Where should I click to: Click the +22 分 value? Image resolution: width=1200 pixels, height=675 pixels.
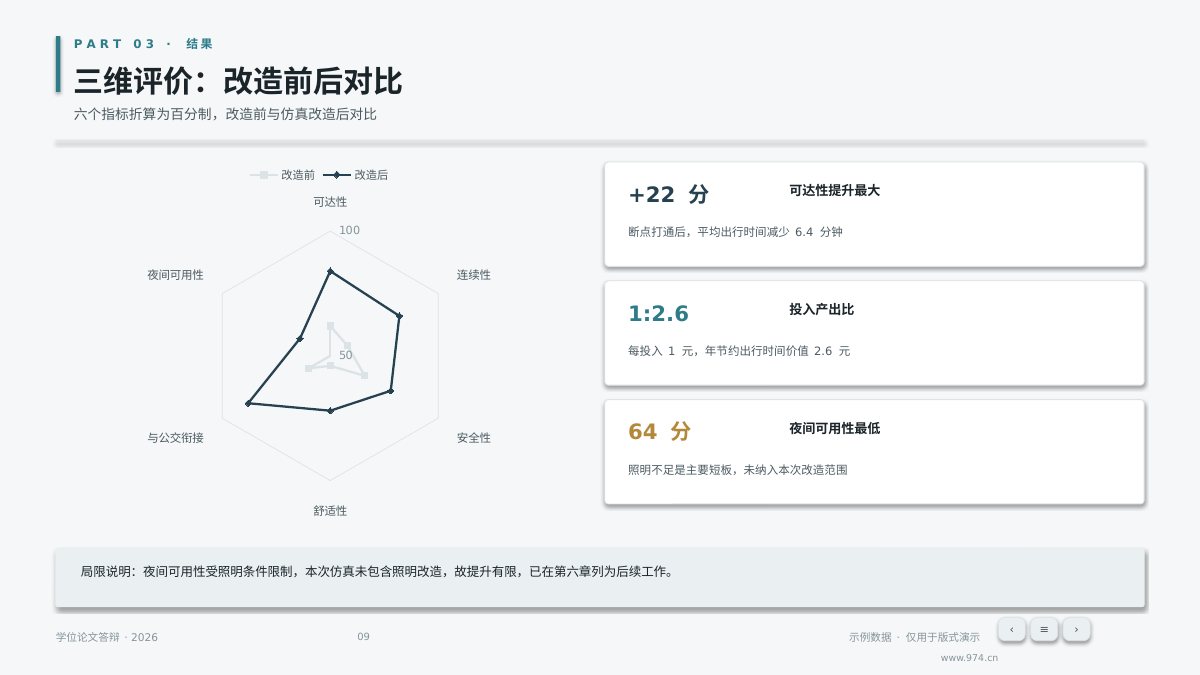(x=668, y=195)
